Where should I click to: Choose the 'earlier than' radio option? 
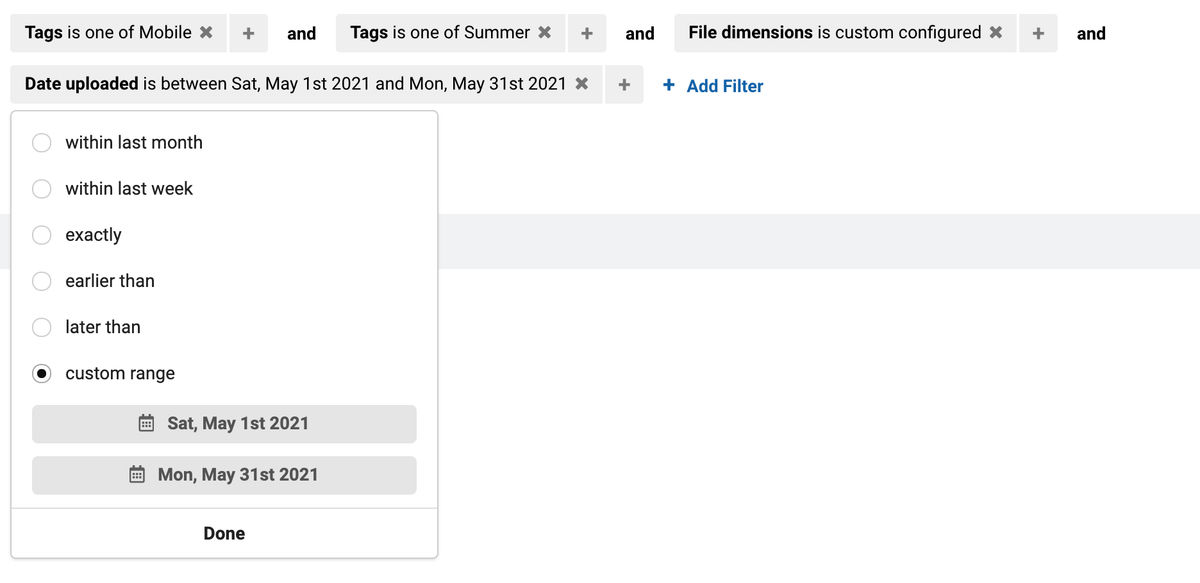pos(42,281)
